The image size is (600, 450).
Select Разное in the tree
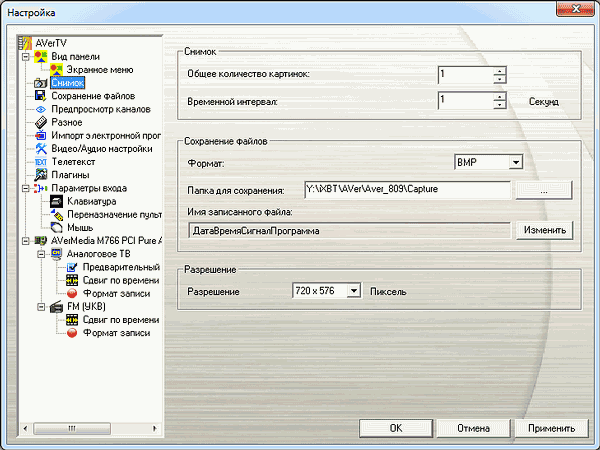tap(67, 122)
